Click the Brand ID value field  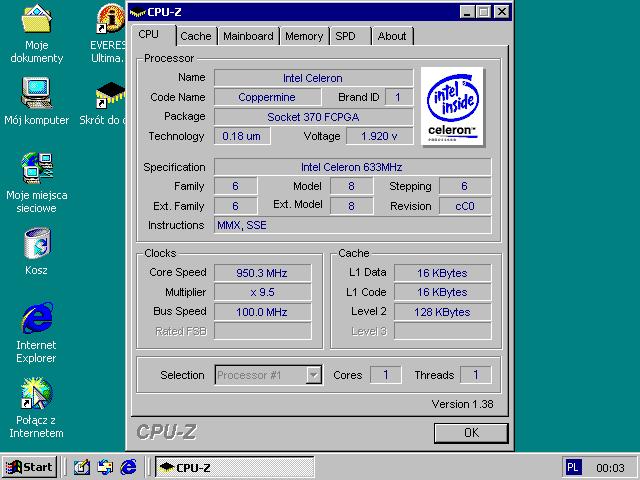coord(399,97)
